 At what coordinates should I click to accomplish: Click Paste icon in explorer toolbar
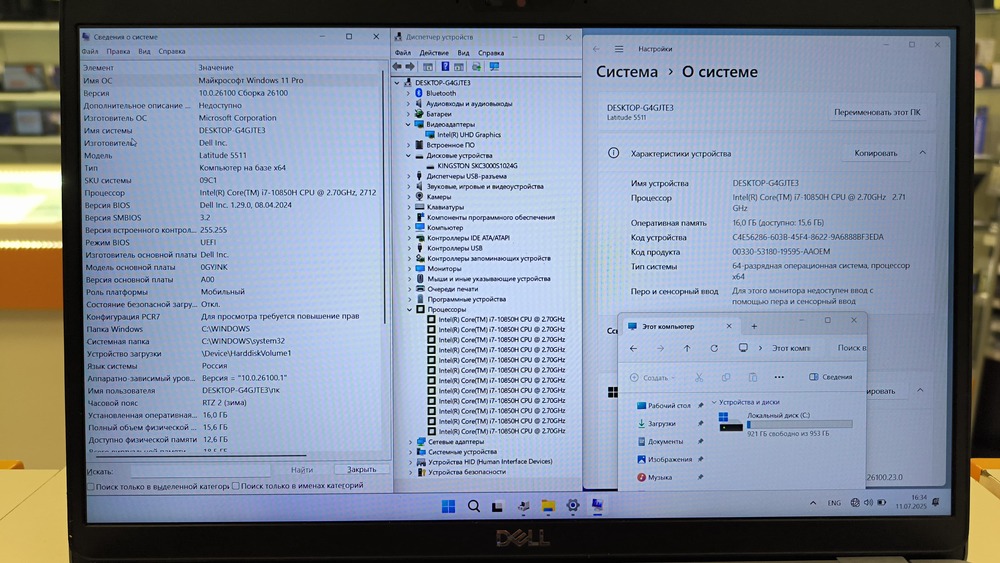point(753,377)
